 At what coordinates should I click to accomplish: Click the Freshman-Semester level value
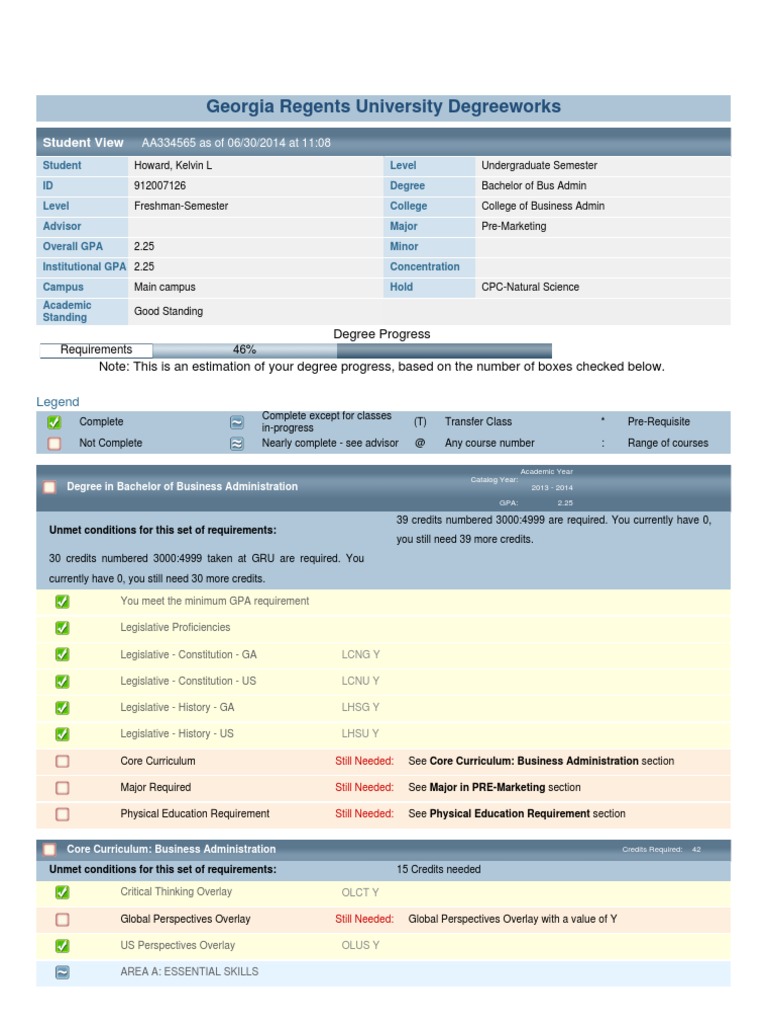pos(181,206)
